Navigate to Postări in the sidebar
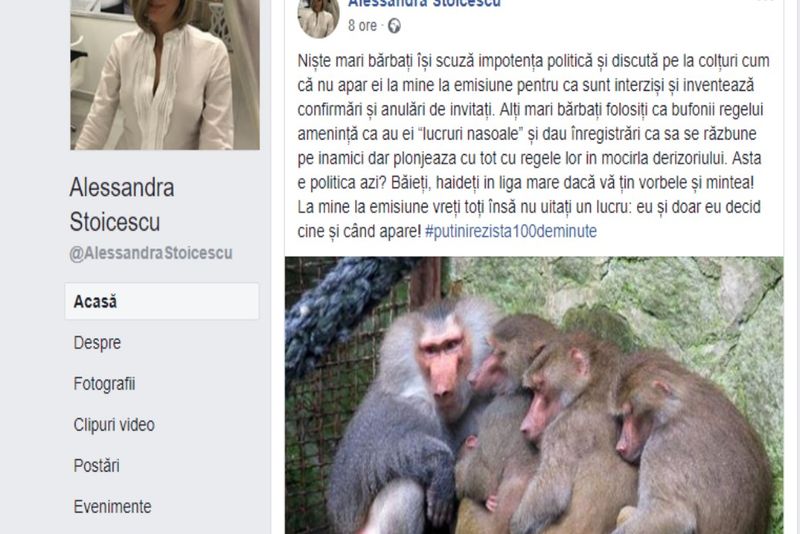The image size is (800, 534). tap(96, 466)
